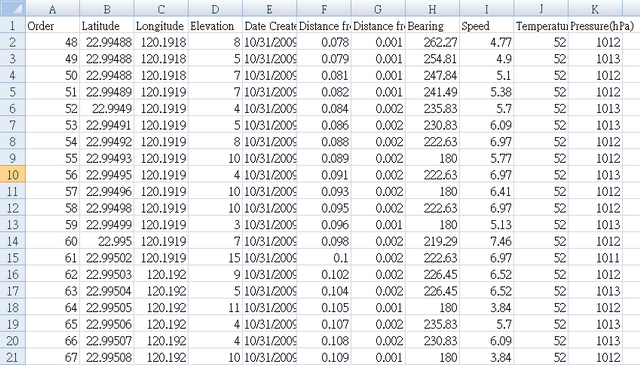Screen dimensions: 640x365
Task: Click Distance cell 0.078
Action: (x=324, y=42)
